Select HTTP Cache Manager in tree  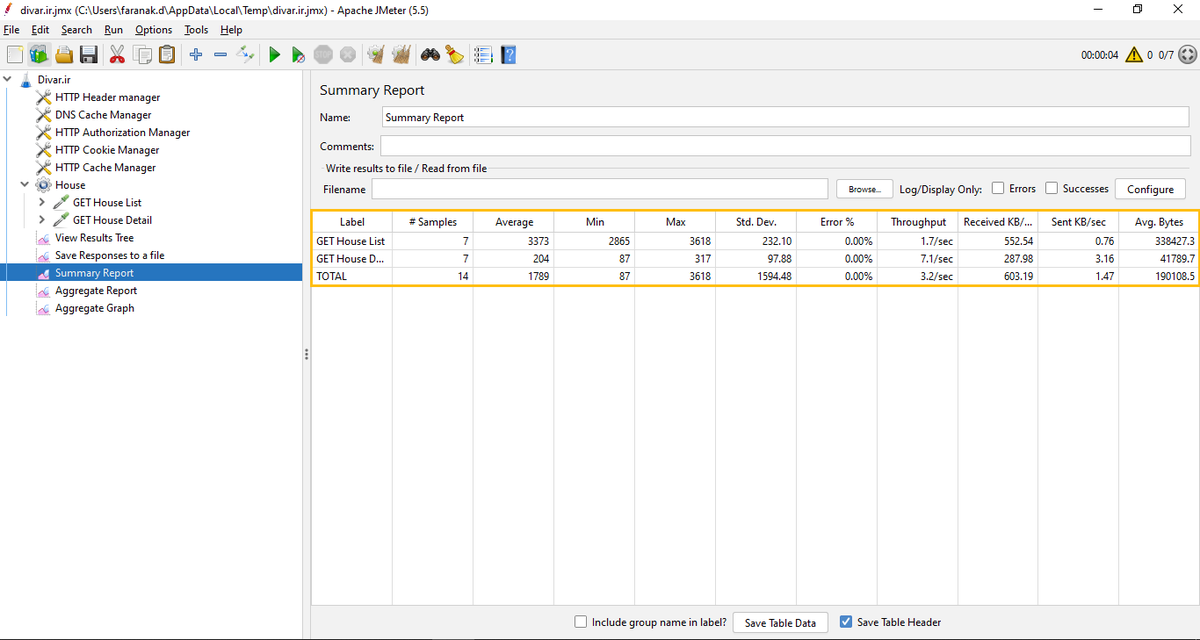tap(105, 167)
